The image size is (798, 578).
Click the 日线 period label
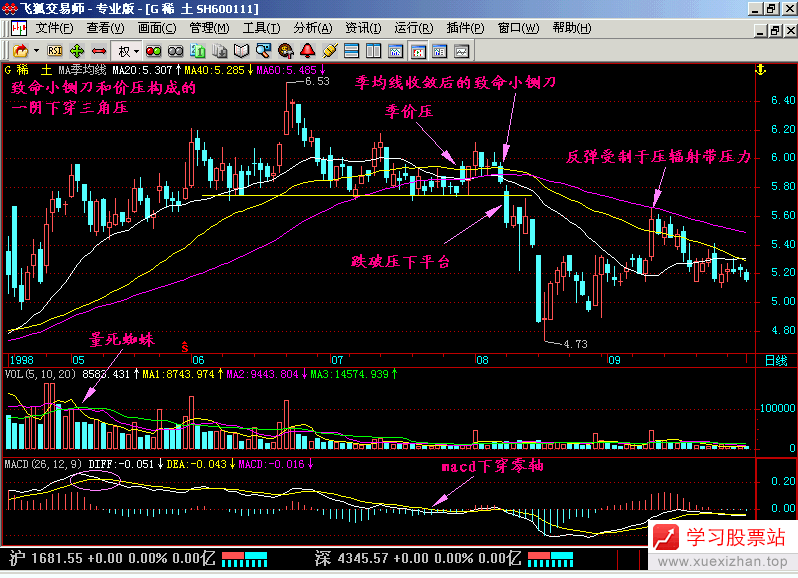click(x=776, y=361)
